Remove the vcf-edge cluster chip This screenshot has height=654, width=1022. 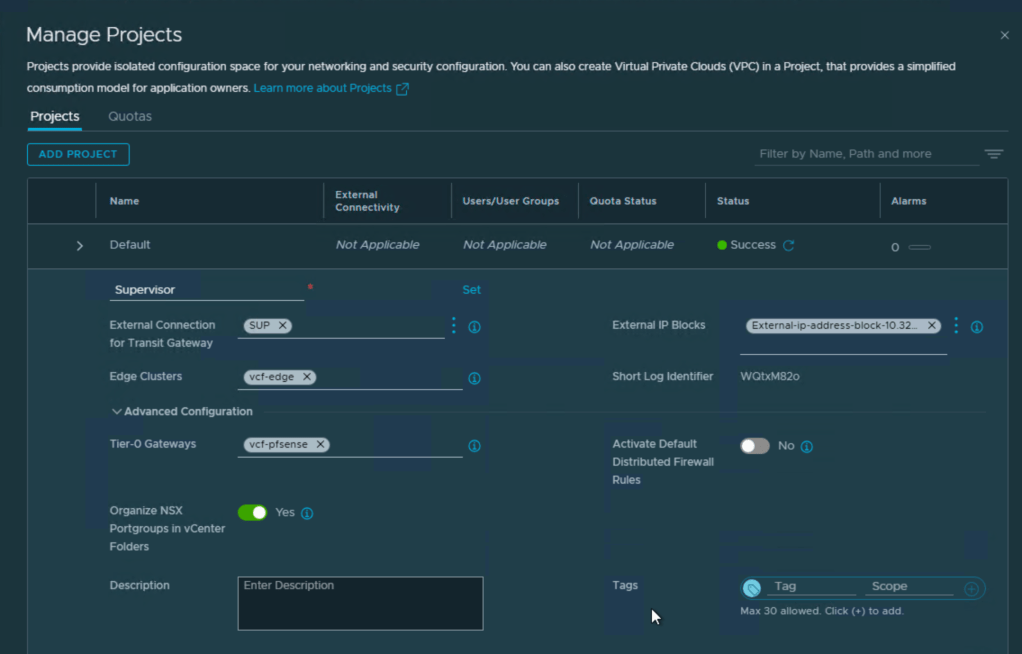point(307,377)
